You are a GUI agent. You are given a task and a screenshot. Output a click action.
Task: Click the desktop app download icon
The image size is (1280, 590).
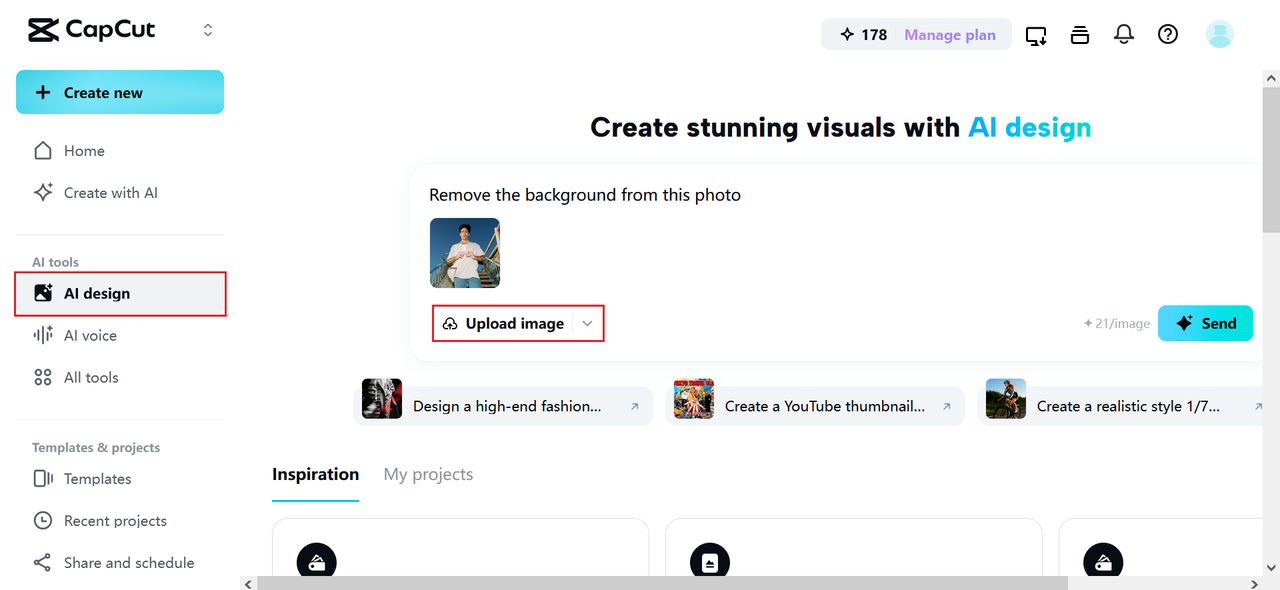(x=1036, y=35)
